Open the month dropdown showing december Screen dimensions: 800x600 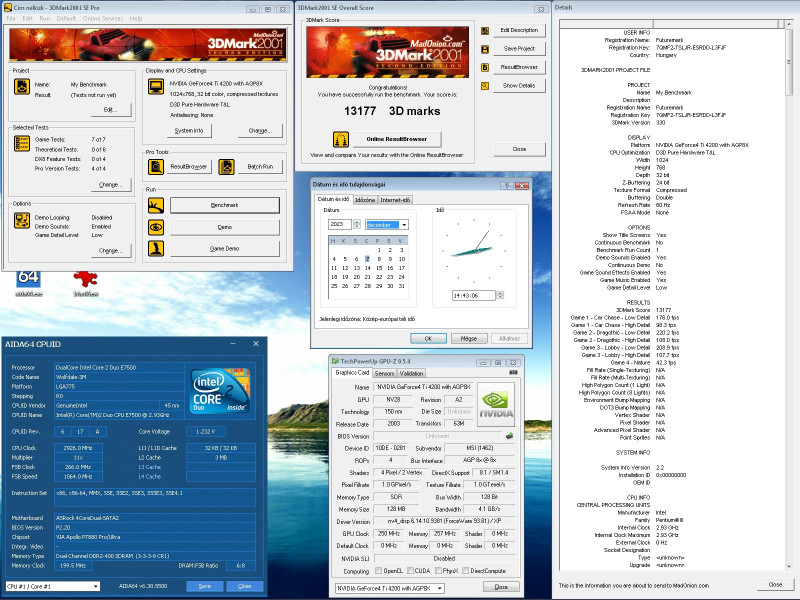click(x=404, y=225)
